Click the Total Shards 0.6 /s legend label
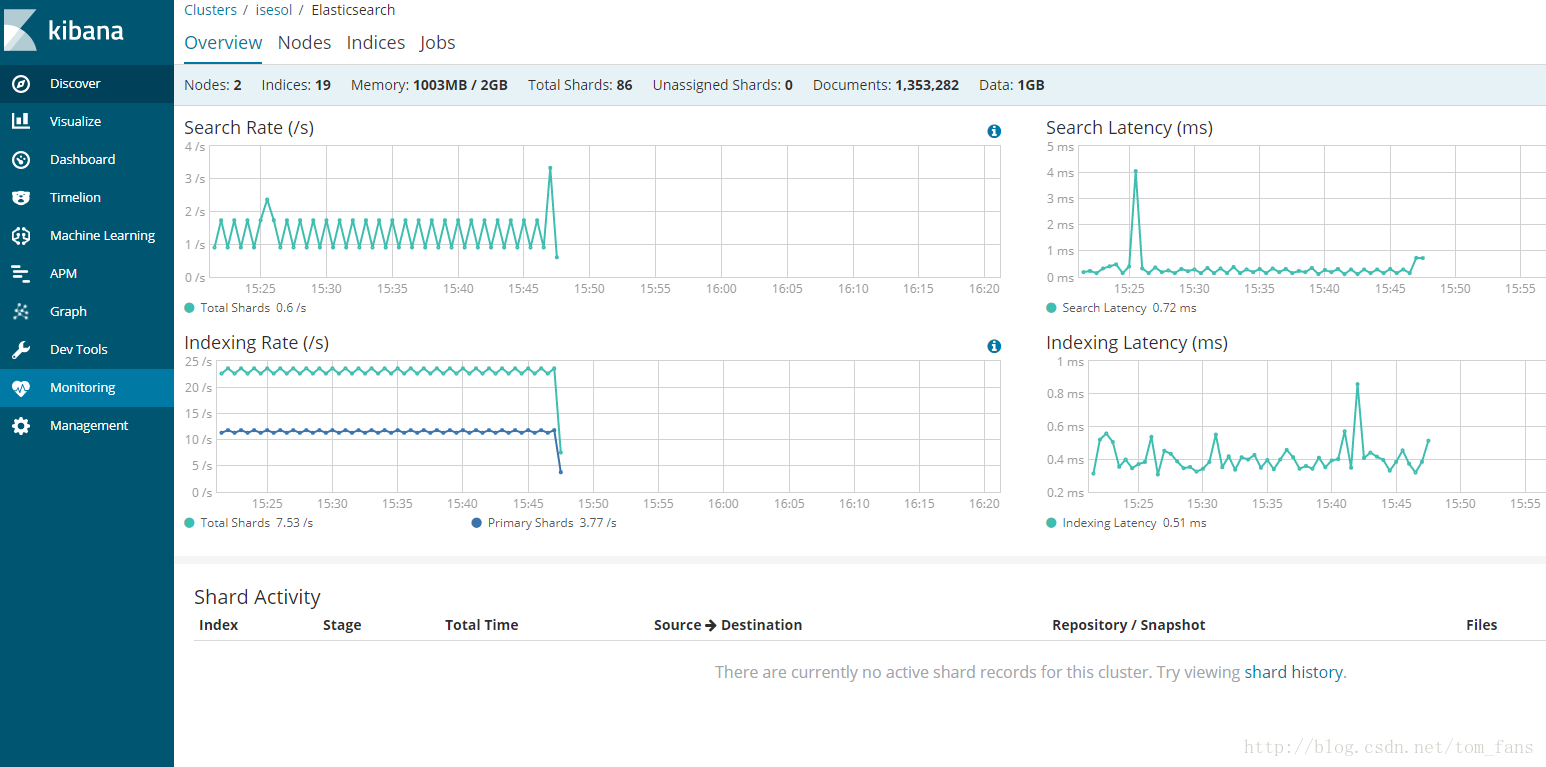Image resolution: width=1546 pixels, height=767 pixels. 253,308
